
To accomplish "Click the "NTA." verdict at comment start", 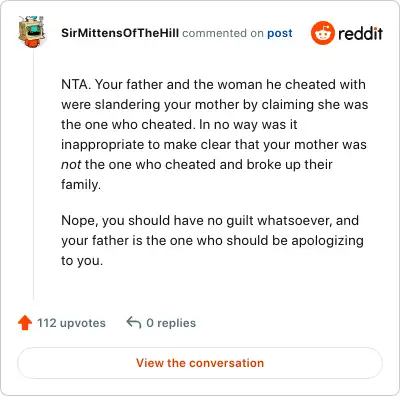I will (x=76, y=84).
